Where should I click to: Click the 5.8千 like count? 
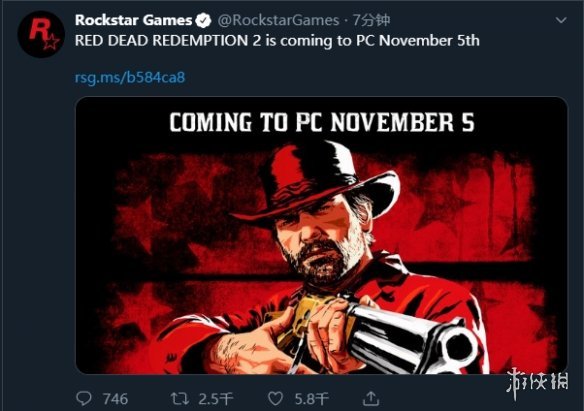312,399
